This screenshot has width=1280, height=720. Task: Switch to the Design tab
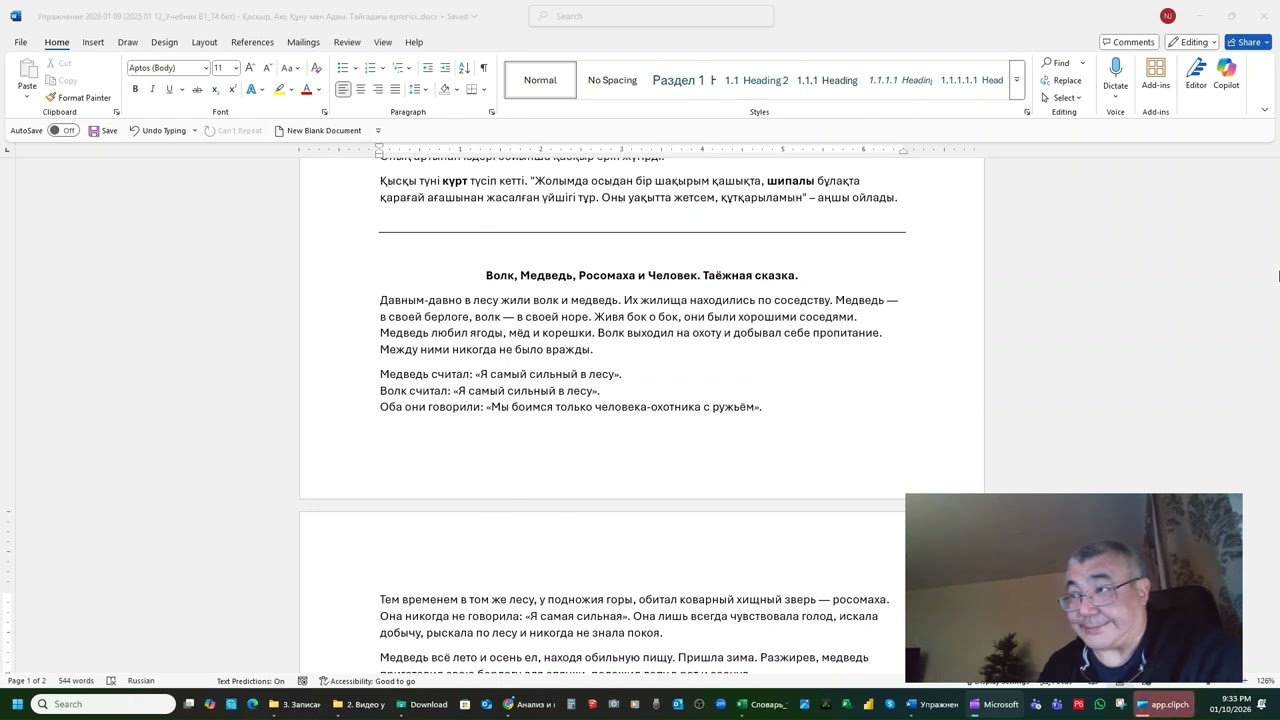[164, 42]
